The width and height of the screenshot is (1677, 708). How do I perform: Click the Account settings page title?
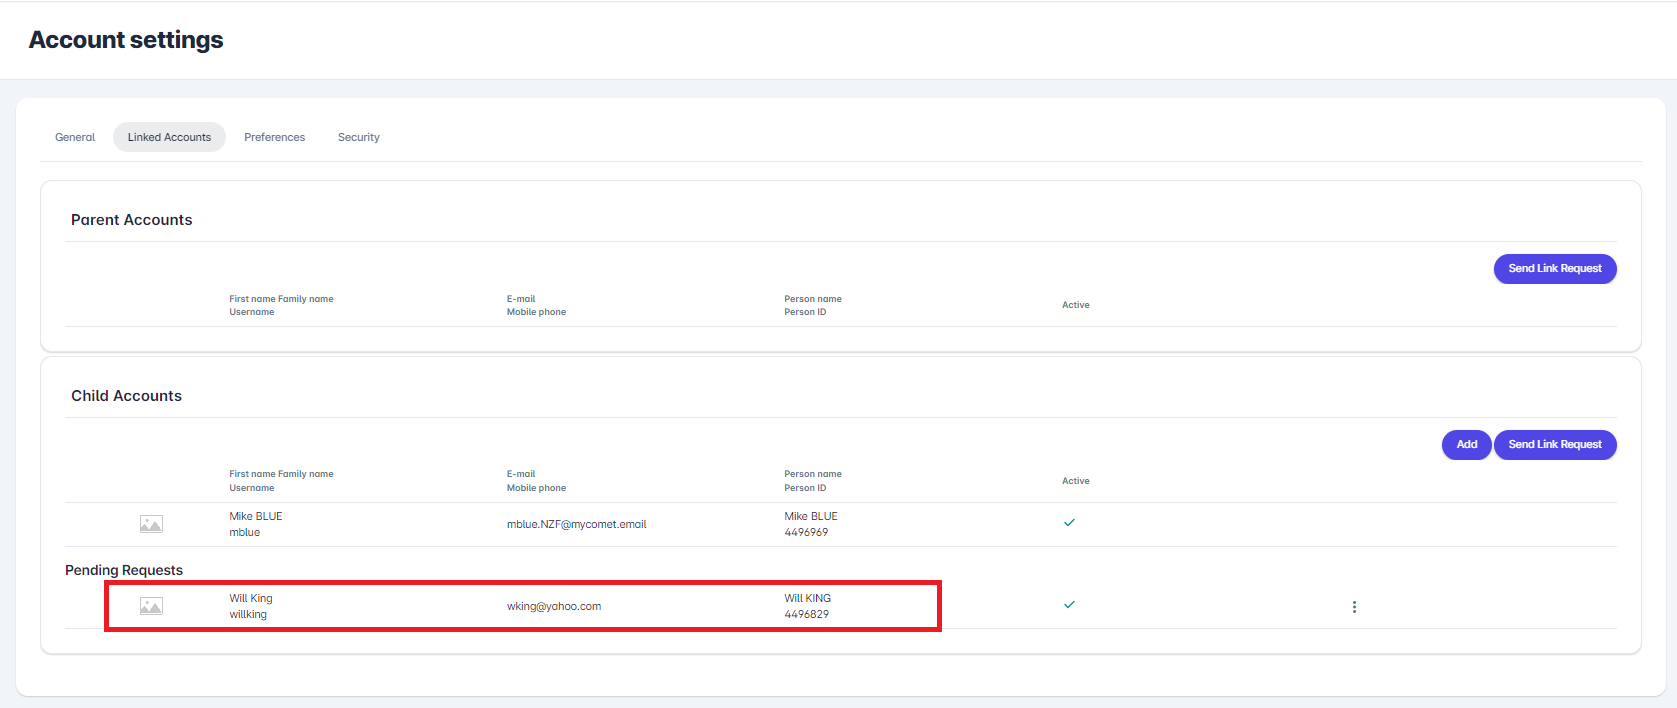[x=126, y=40]
